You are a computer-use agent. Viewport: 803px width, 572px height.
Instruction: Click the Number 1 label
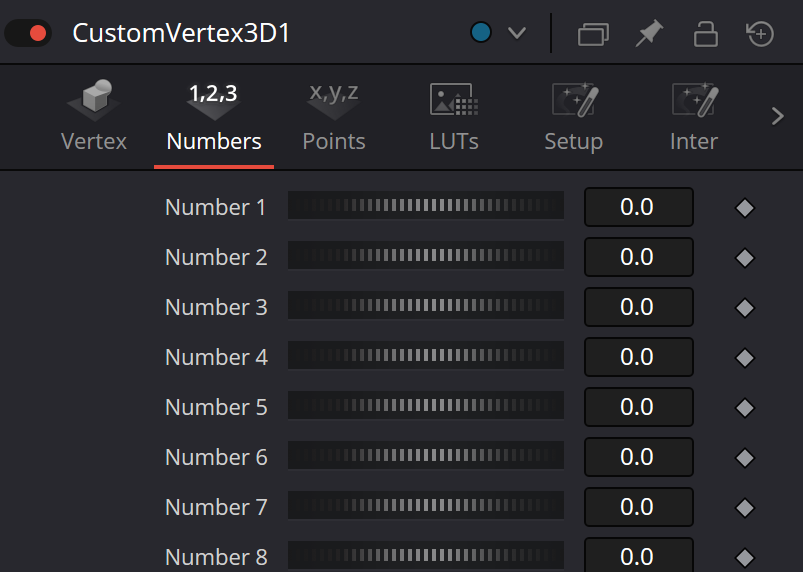(x=216, y=207)
